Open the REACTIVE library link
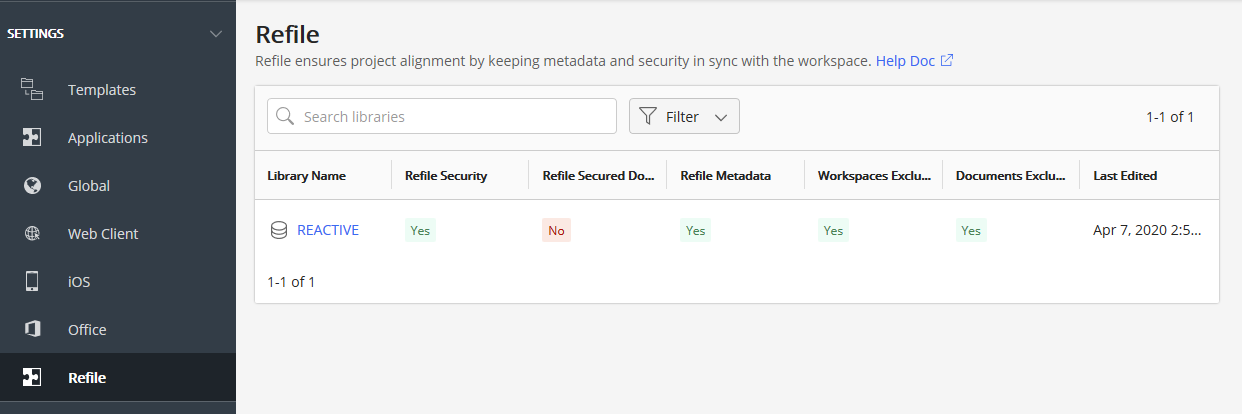This screenshot has width=1242, height=414. pyautogui.click(x=328, y=230)
